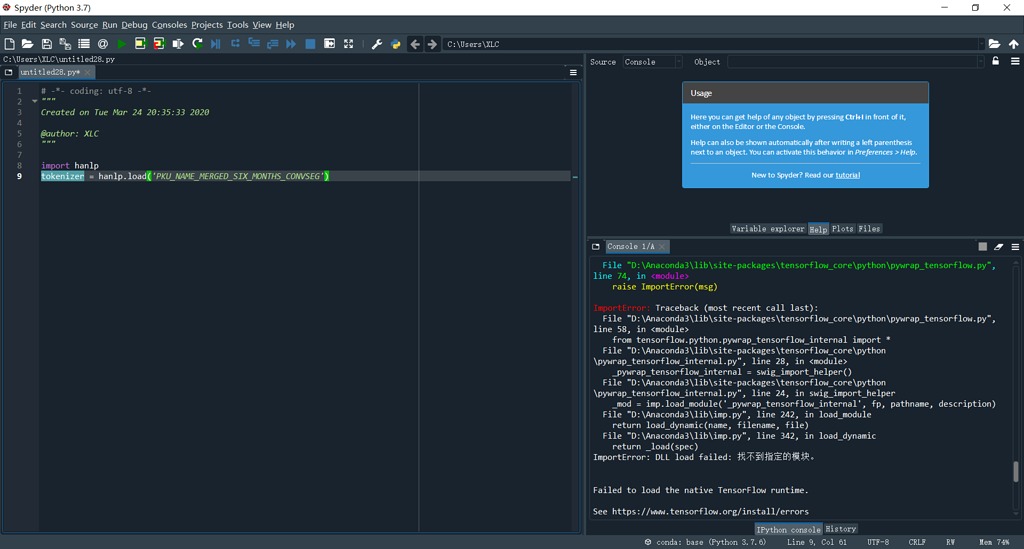Open the Source Console dropdown
This screenshot has height=549, width=1024.
[652, 62]
